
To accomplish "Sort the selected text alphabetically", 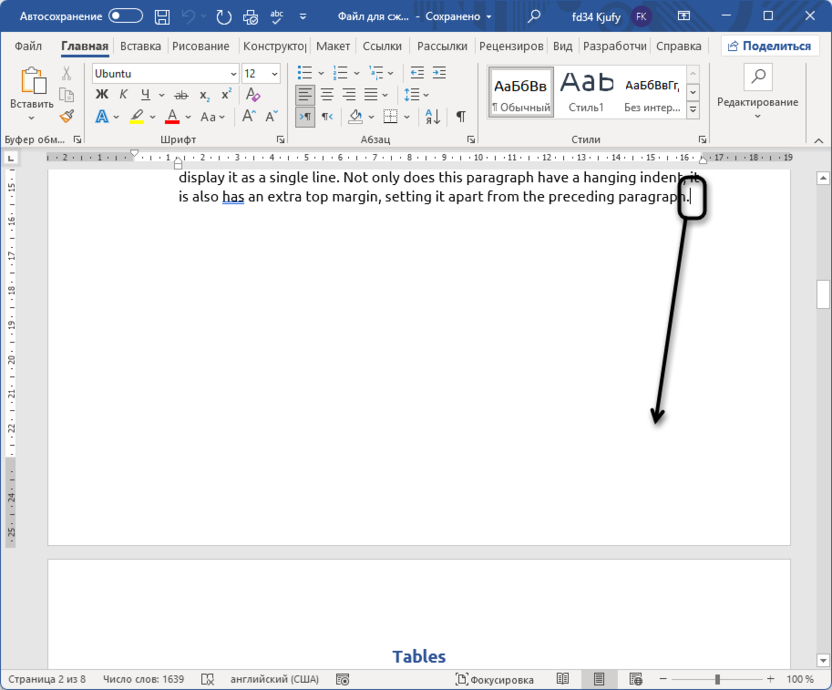I will pyautogui.click(x=432, y=116).
